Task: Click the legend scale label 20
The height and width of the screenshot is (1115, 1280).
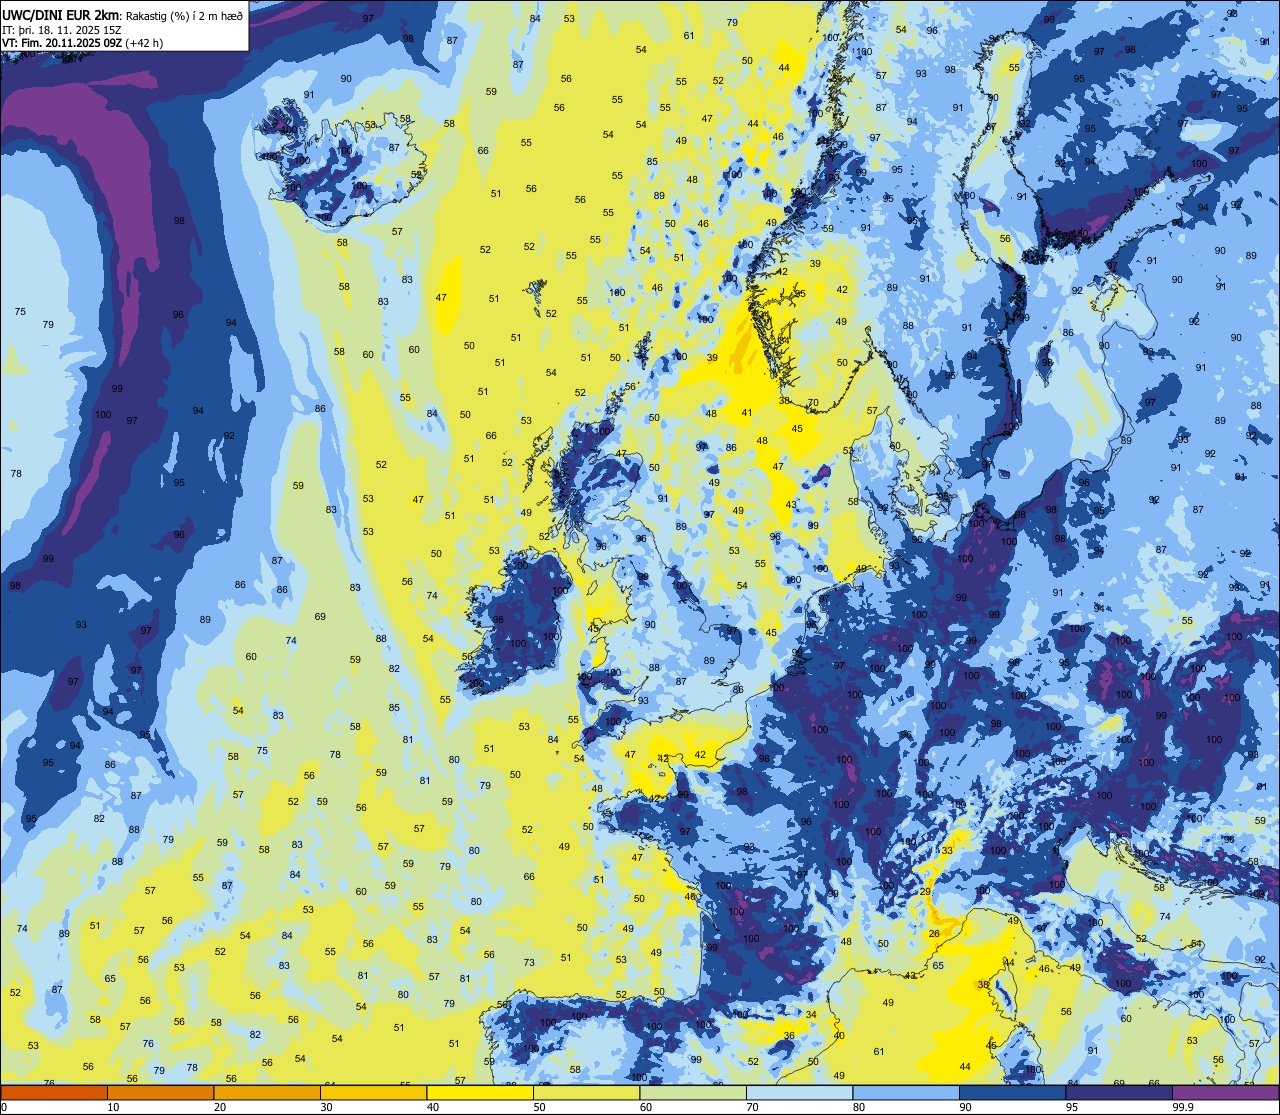Action: [220, 1107]
